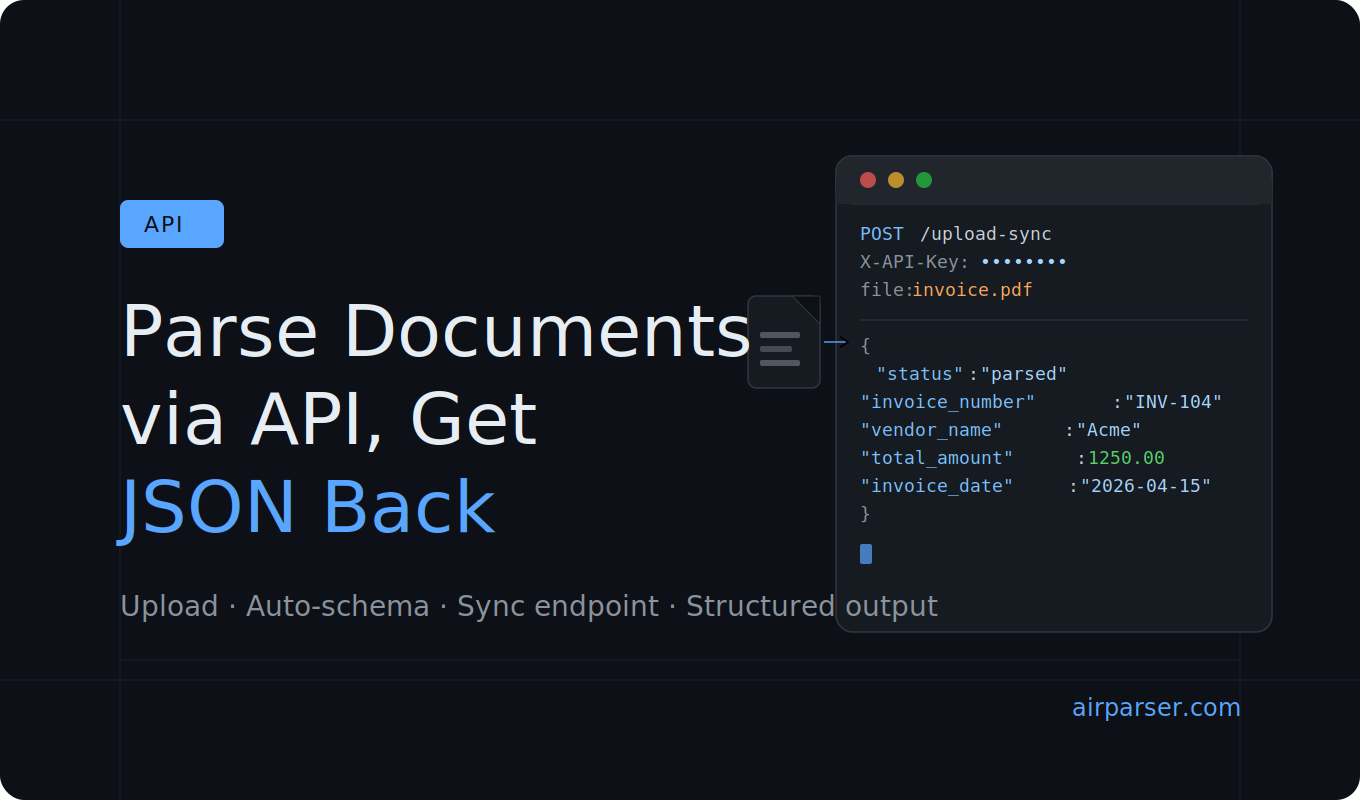Viewport: 1360px width, 800px height.
Task: Click the document file icon
Action: click(784, 342)
